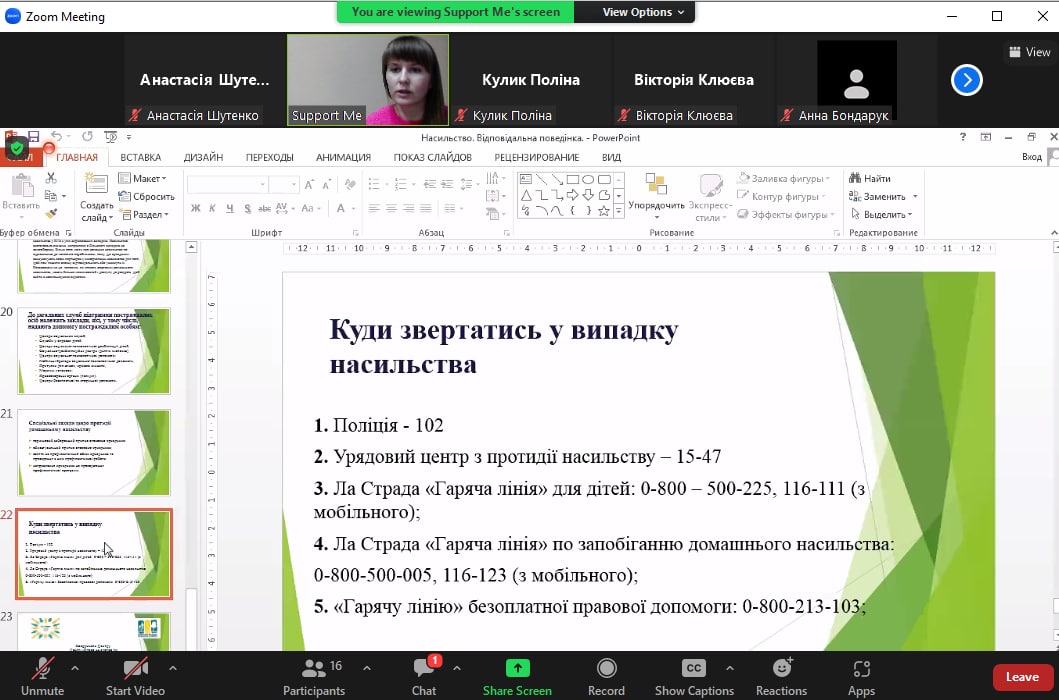The height and width of the screenshot is (700, 1059).
Task: Click the View button at top right
Action: (x=1029, y=52)
